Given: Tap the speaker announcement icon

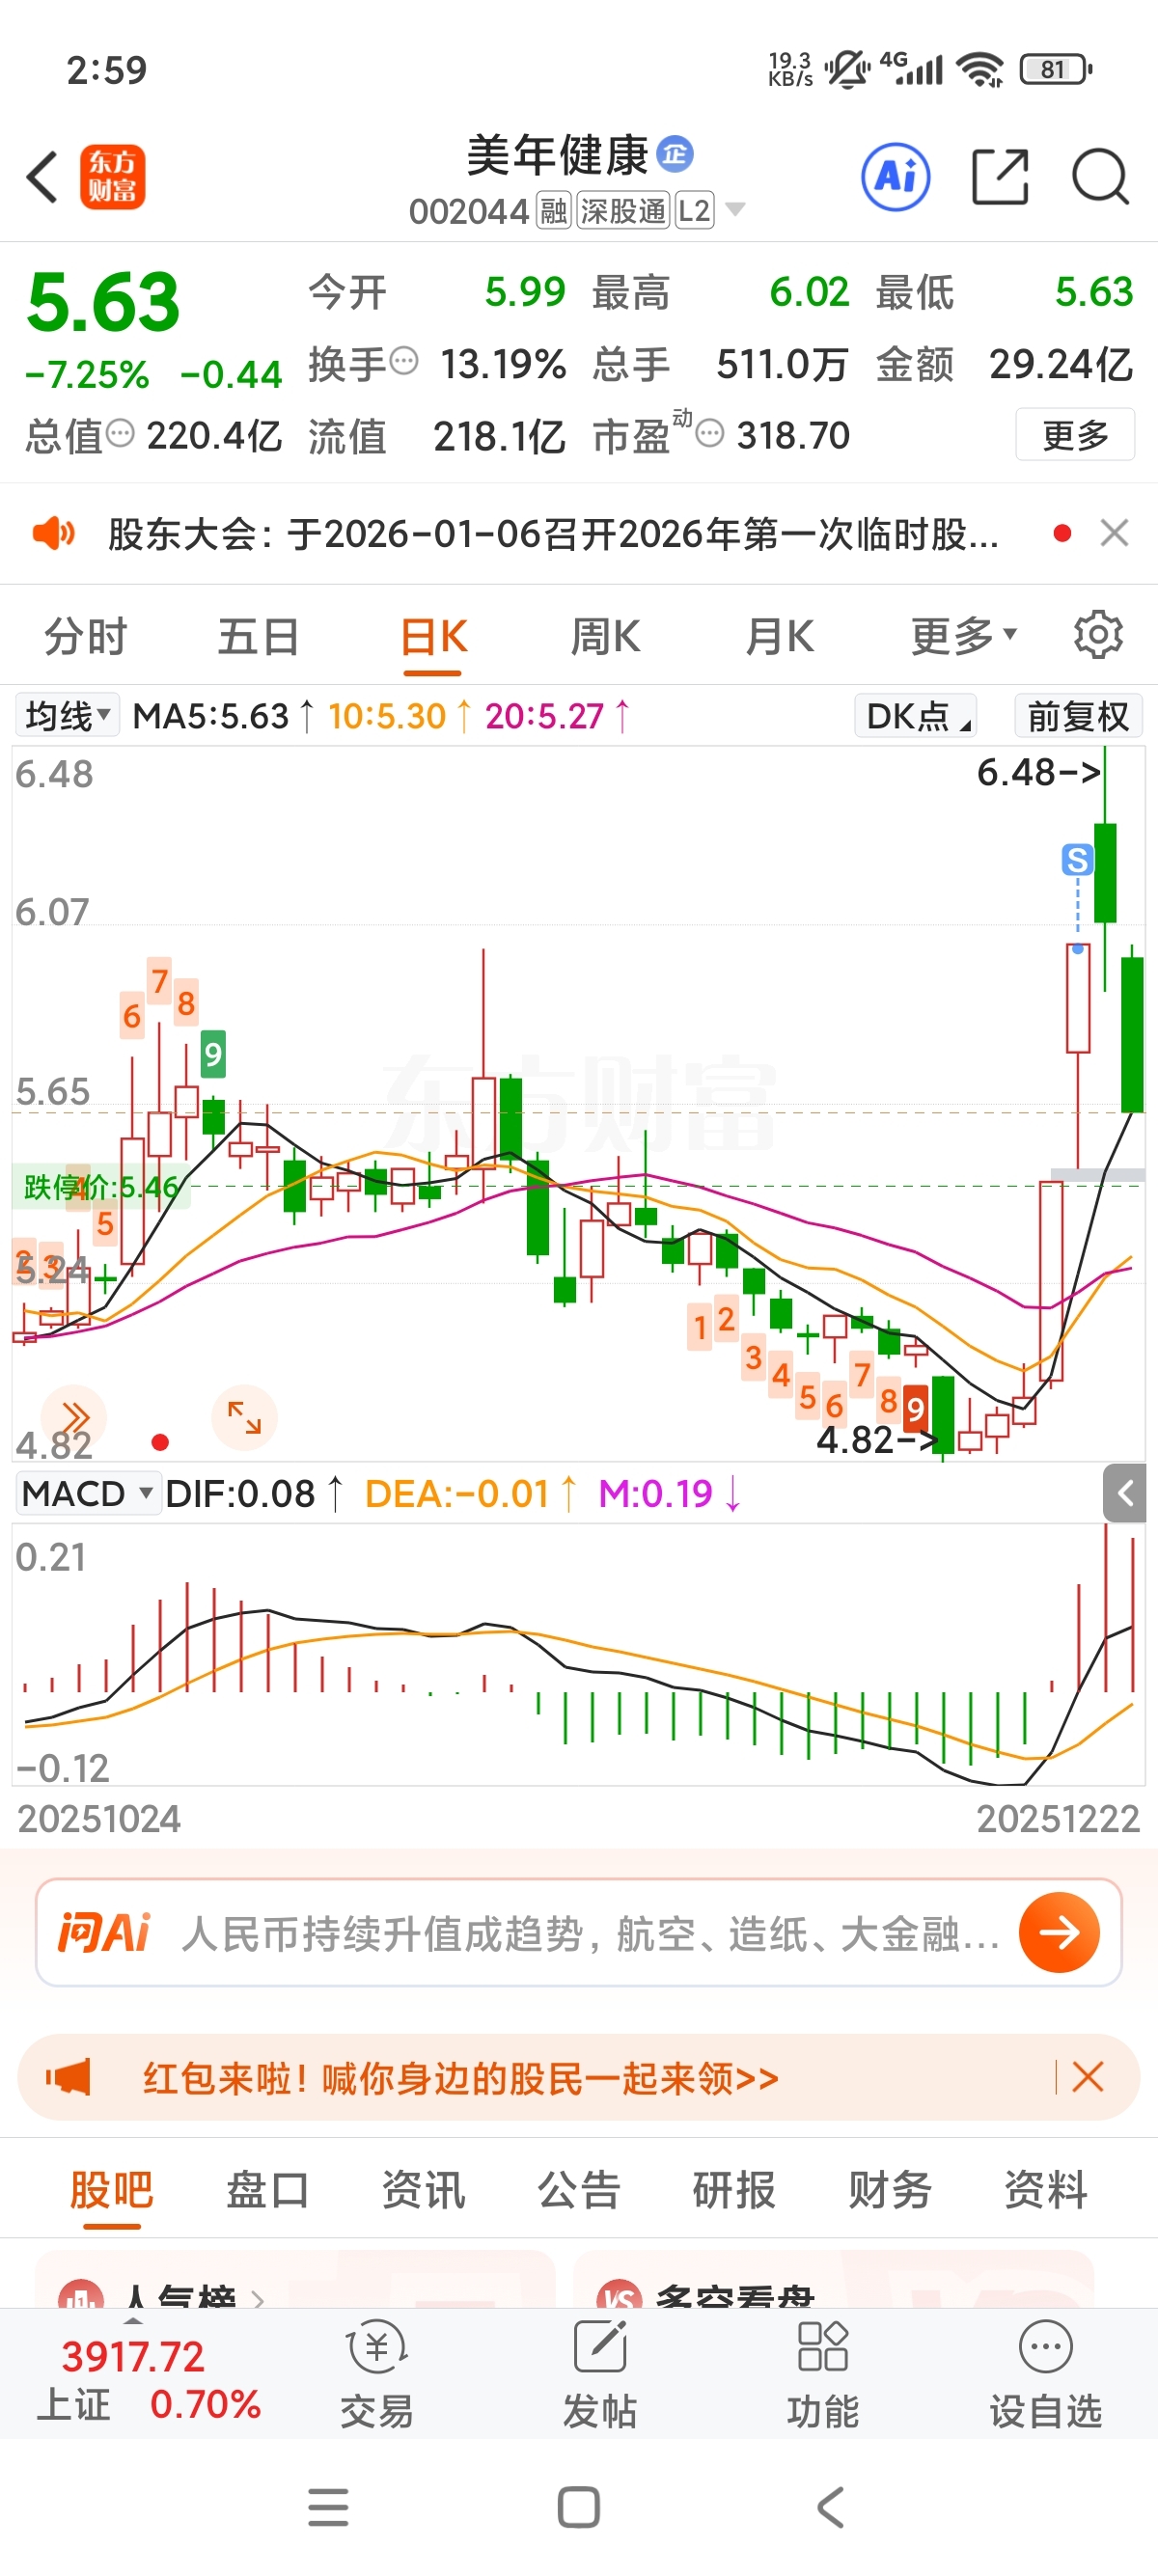Looking at the screenshot, I should [54, 533].
